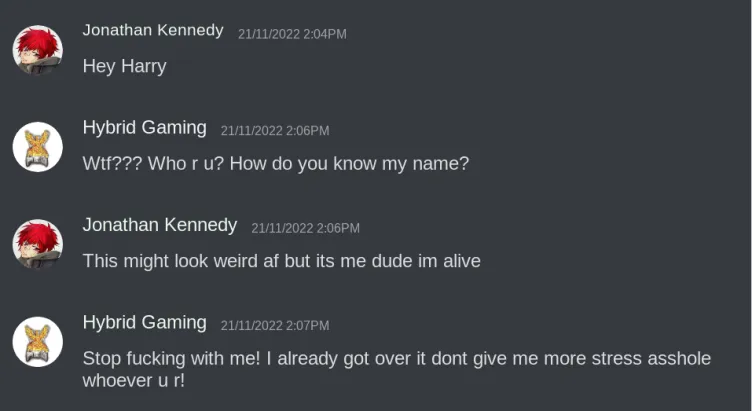
Task: Click Jonathan Kennedy's 2:06PM timestamp
Action: [305, 228]
